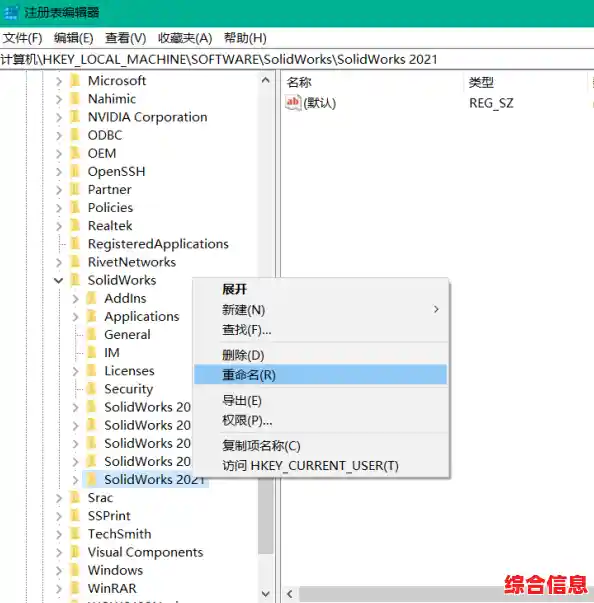Open the 编辑(E) menu
Screen dimensions: 594x603
click(x=73, y=38)
